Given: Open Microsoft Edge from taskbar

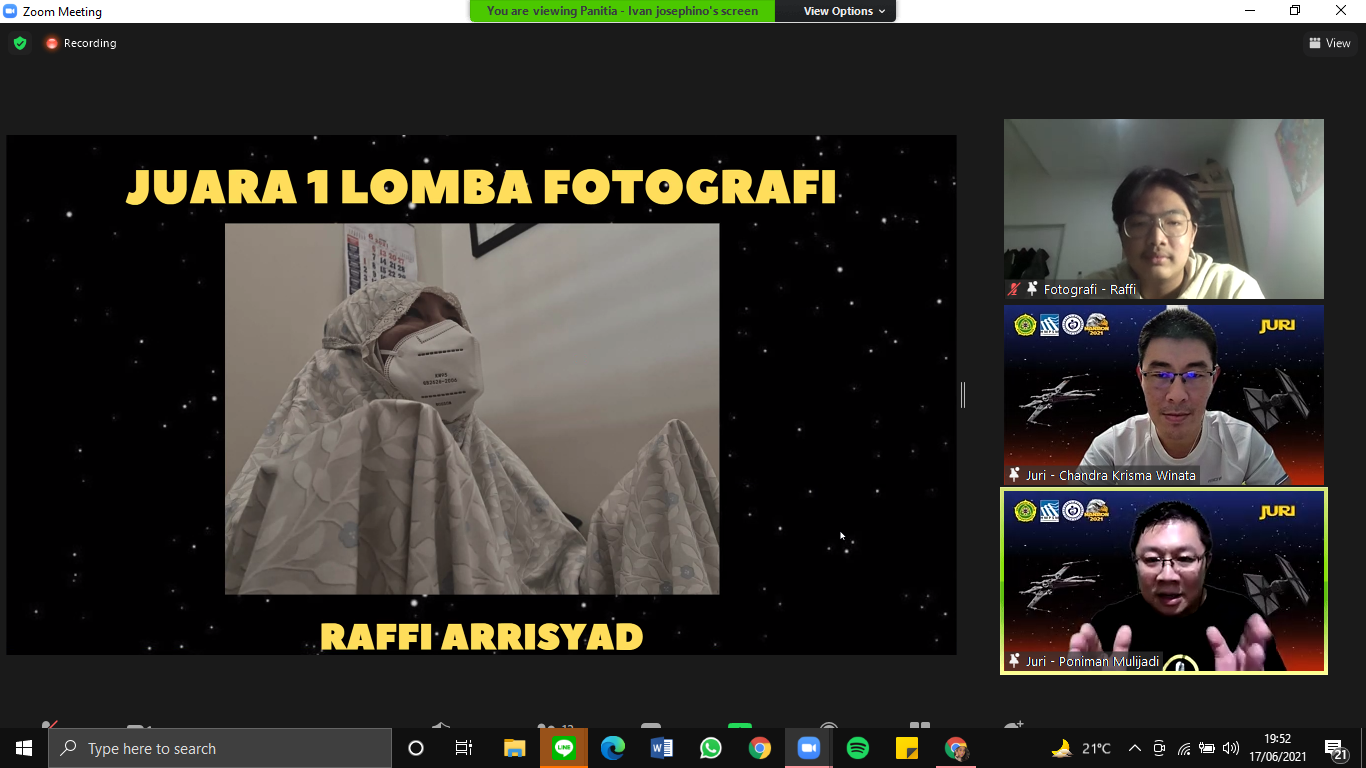Looking at the screenshot, I should click(x=613, y=748).
